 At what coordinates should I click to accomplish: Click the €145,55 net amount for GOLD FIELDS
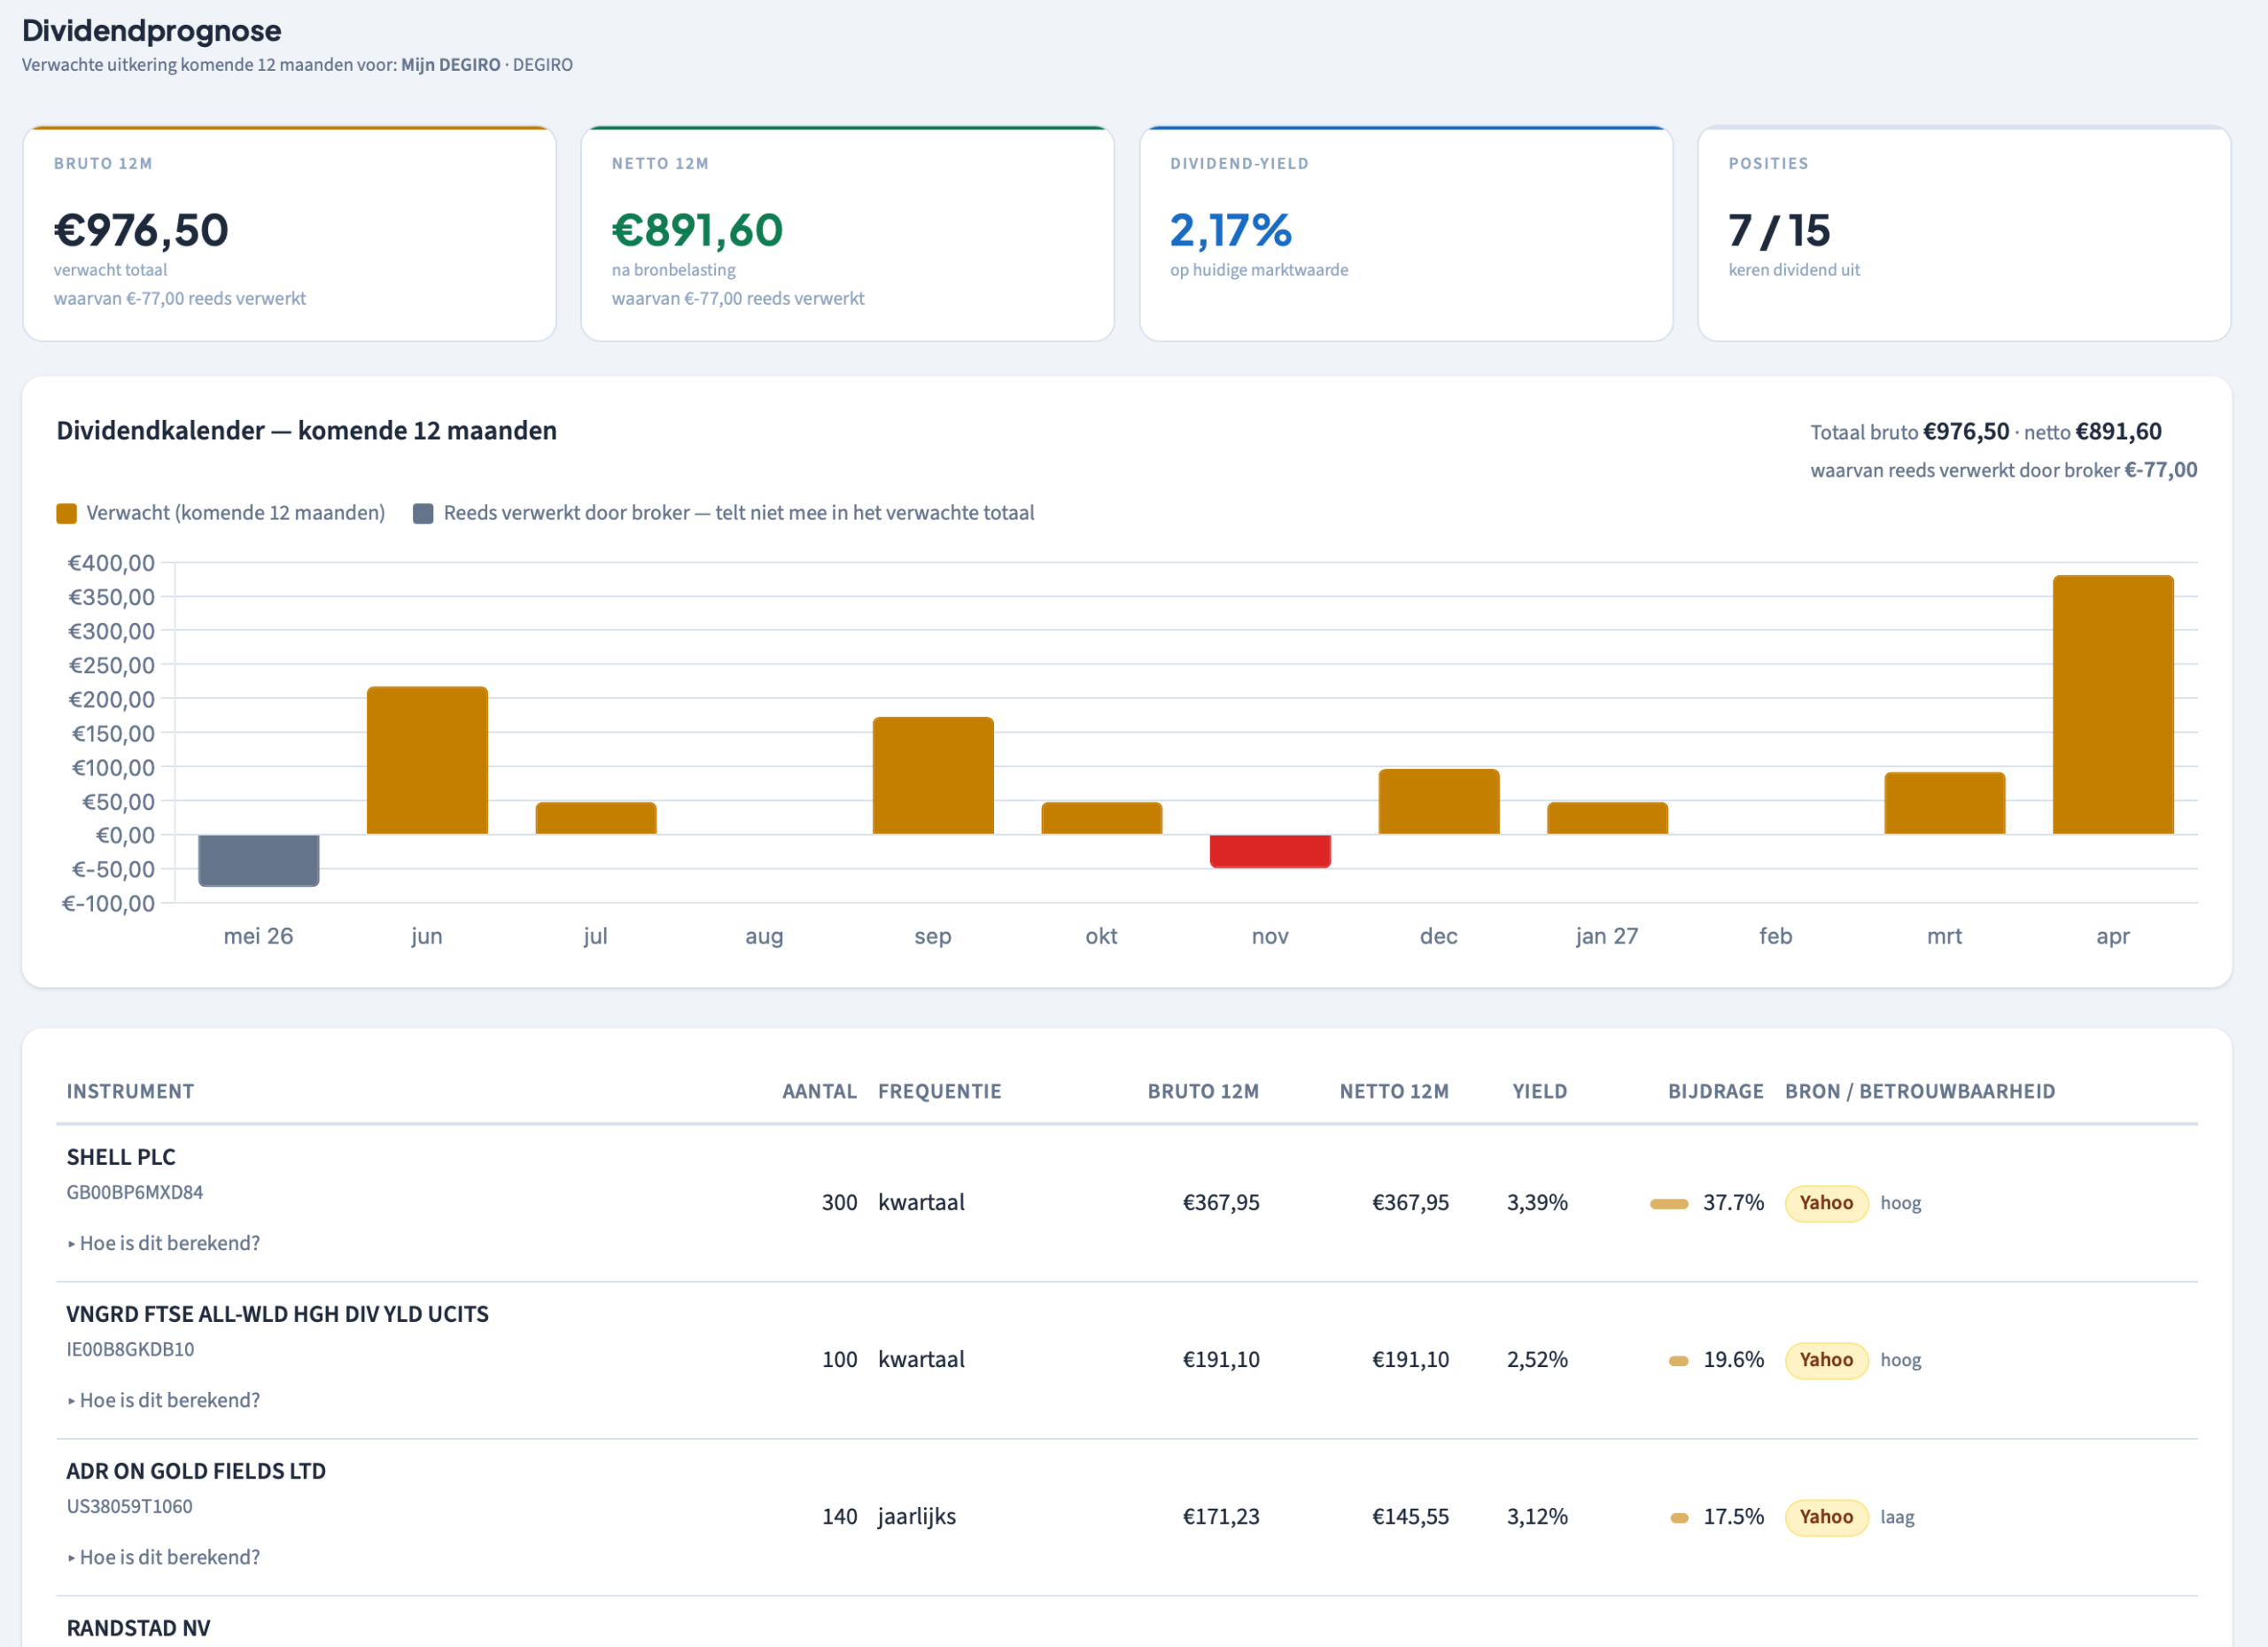pyautogui.click(x=1410, y=1517)
